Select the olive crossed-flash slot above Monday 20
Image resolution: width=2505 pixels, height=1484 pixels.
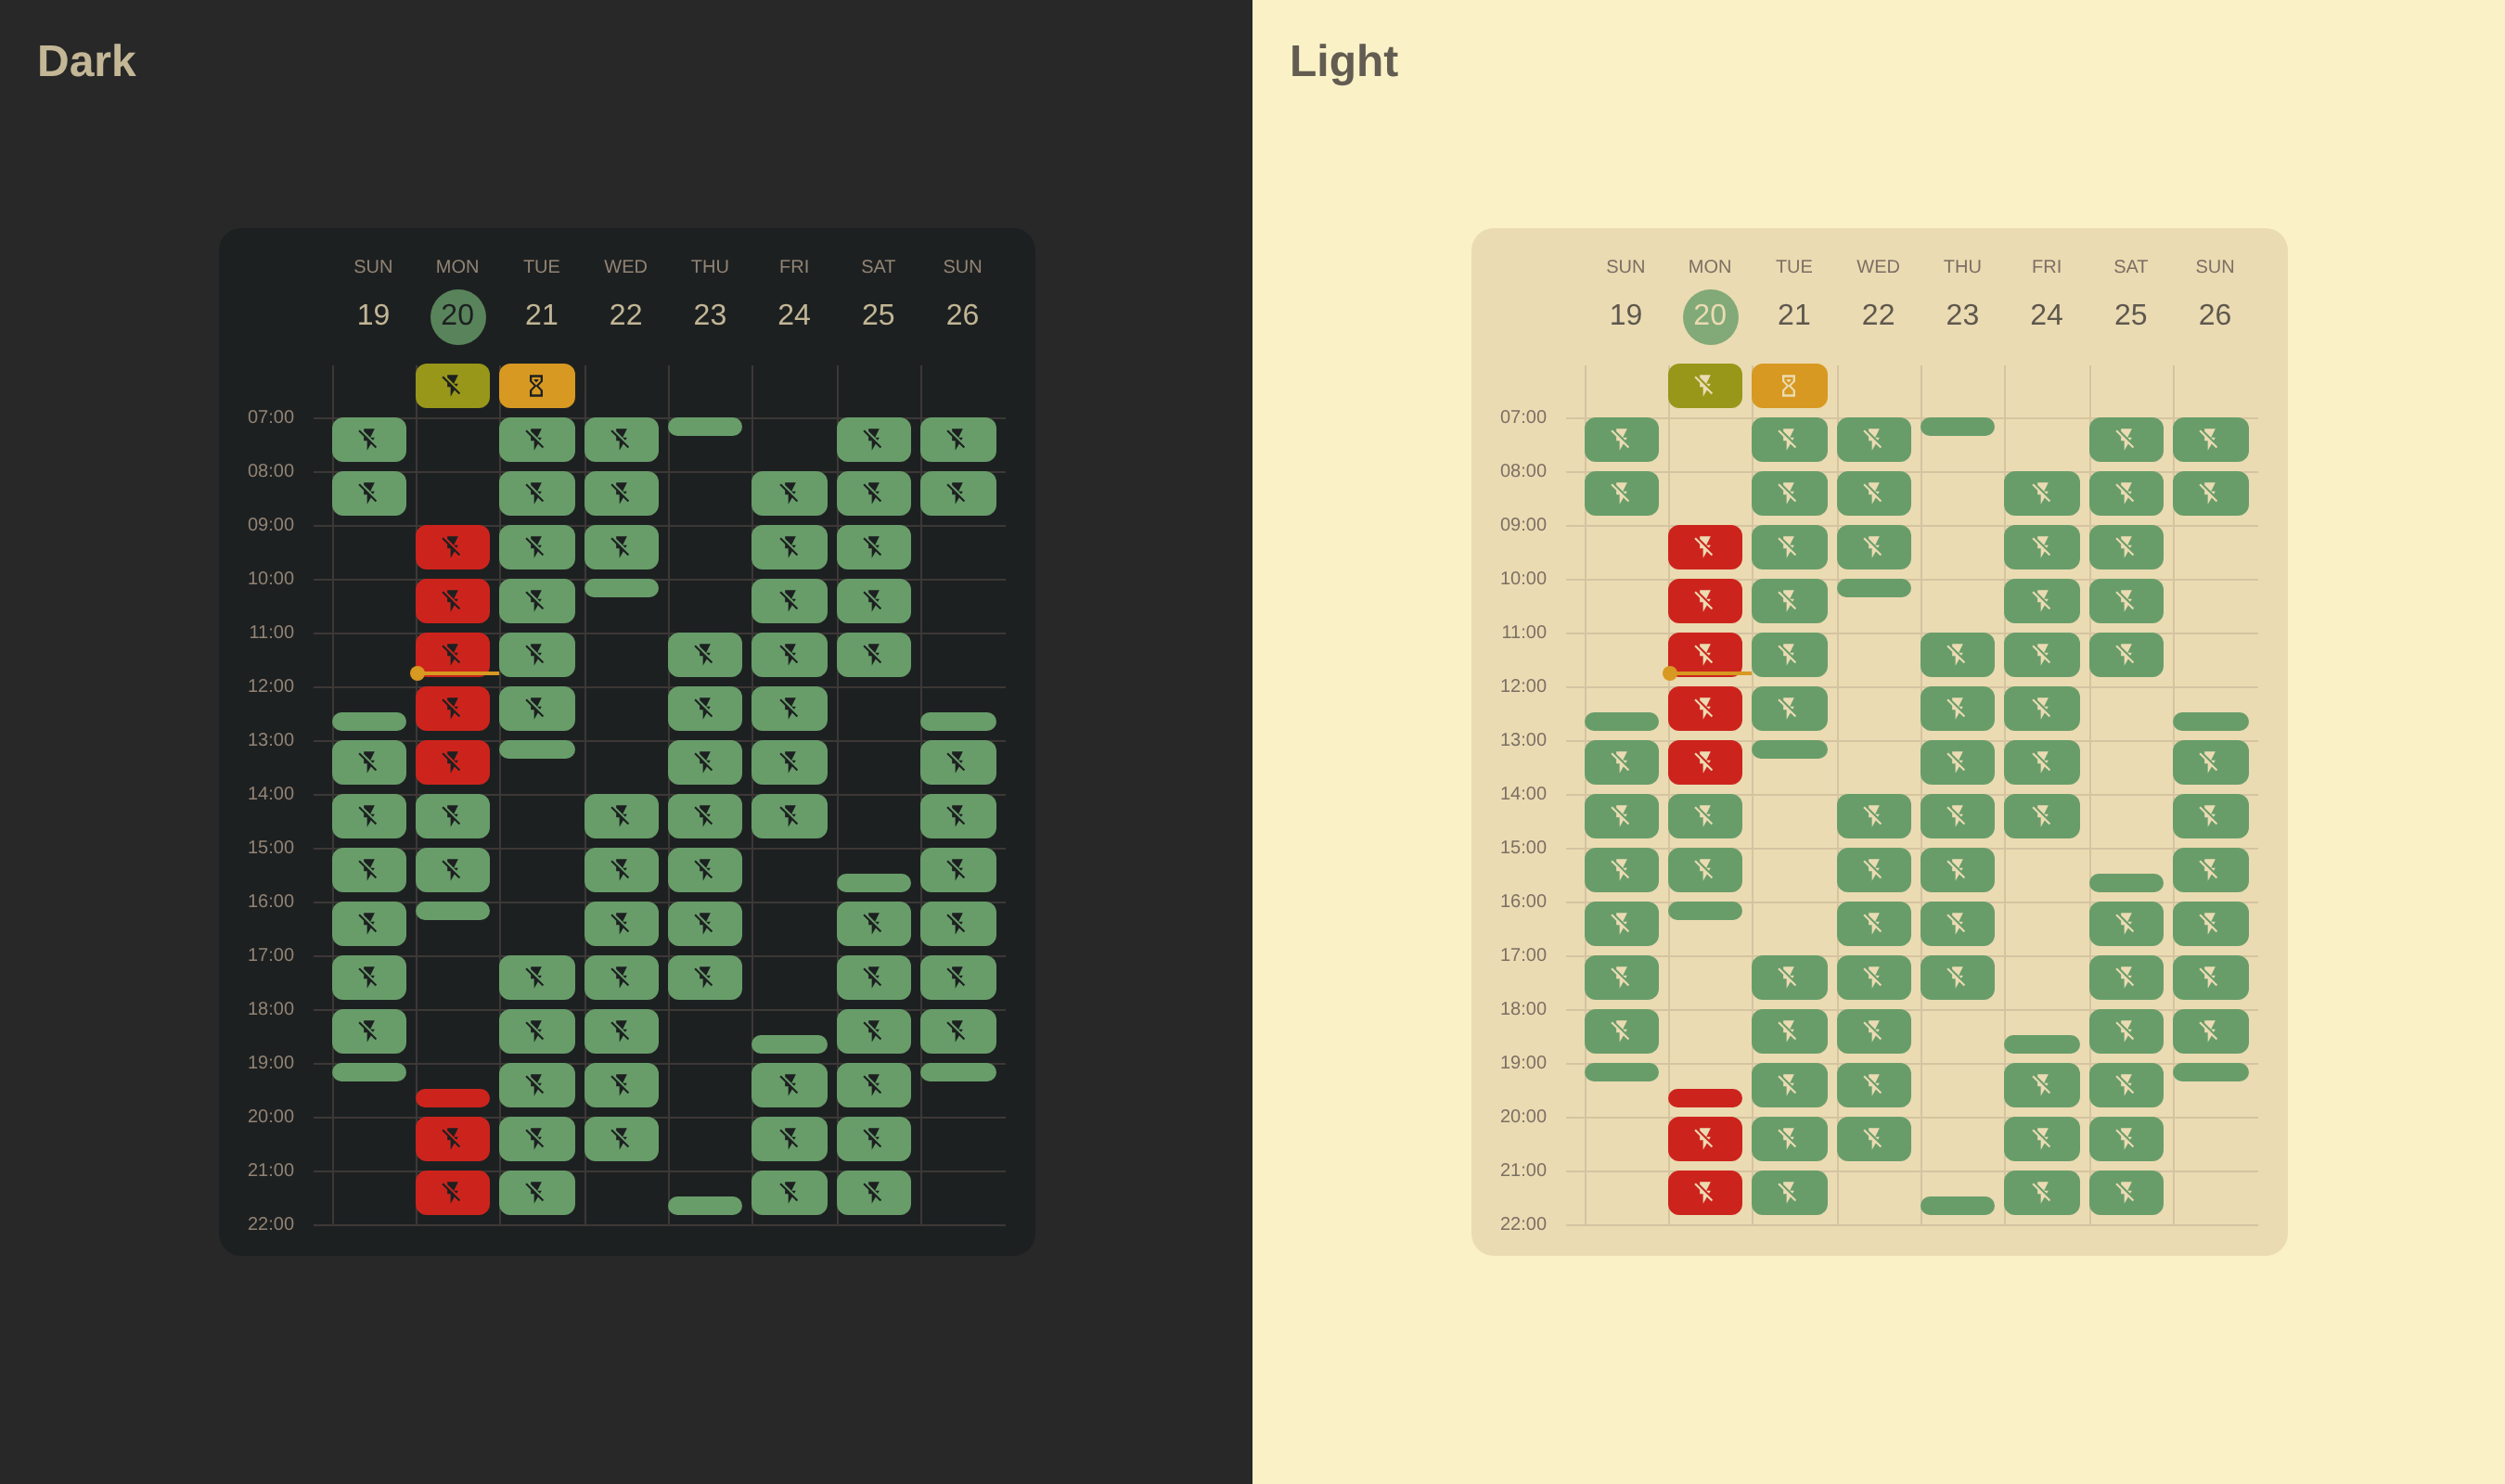453,385
